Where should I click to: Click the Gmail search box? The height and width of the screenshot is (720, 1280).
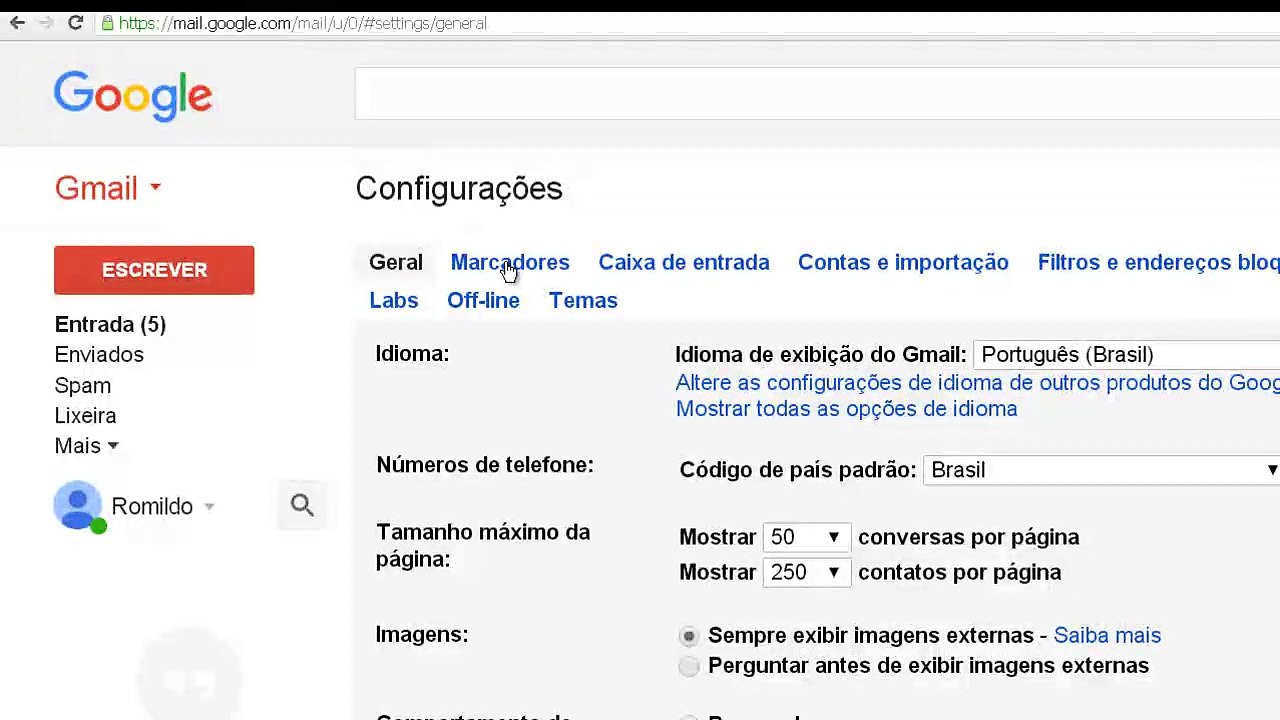pos(817,94)
